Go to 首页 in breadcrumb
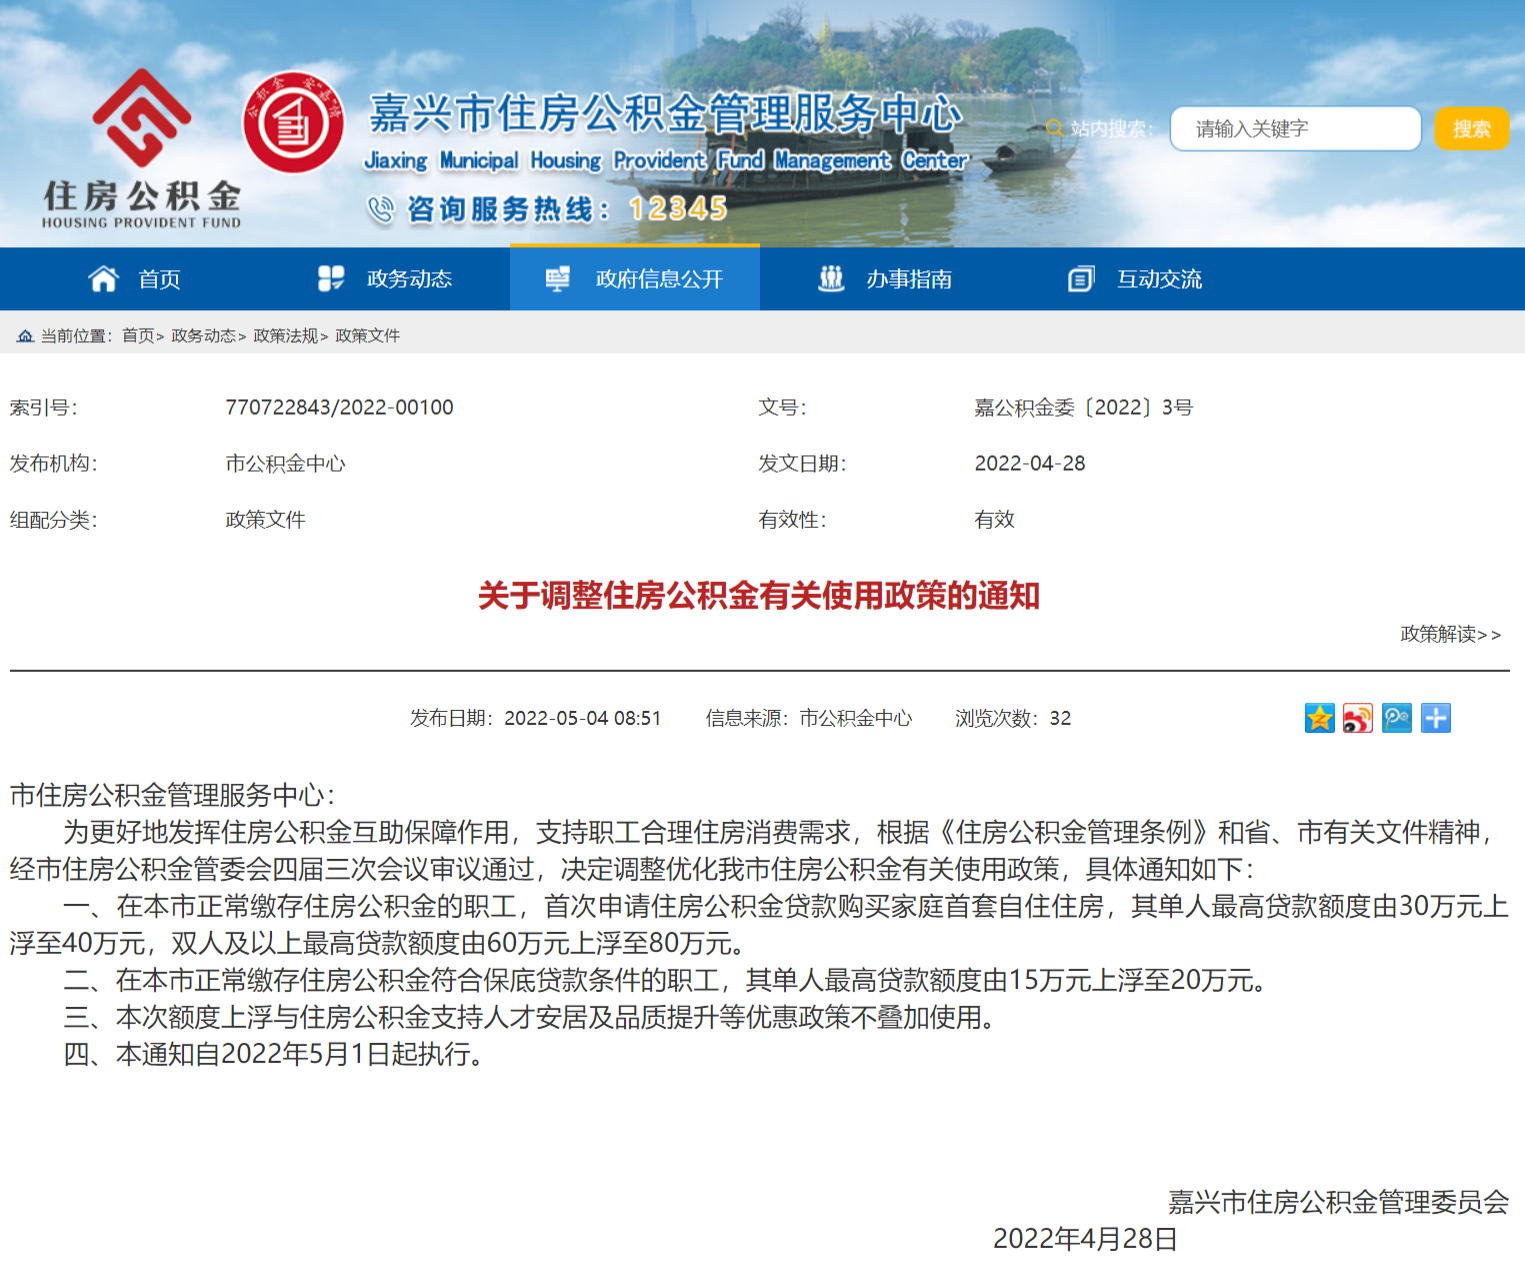 [x=138, y=336]
